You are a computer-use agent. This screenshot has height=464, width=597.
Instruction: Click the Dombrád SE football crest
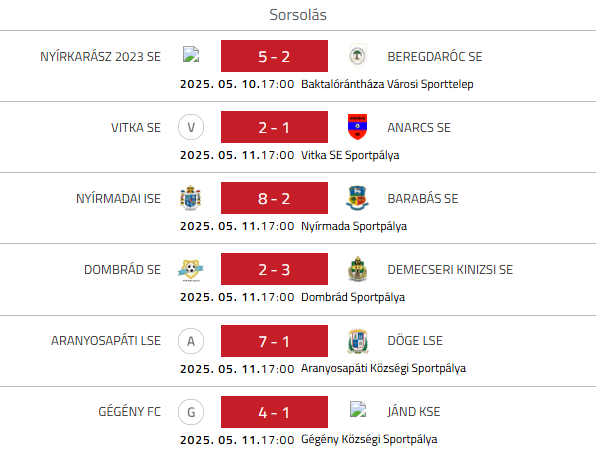point(191,269)
